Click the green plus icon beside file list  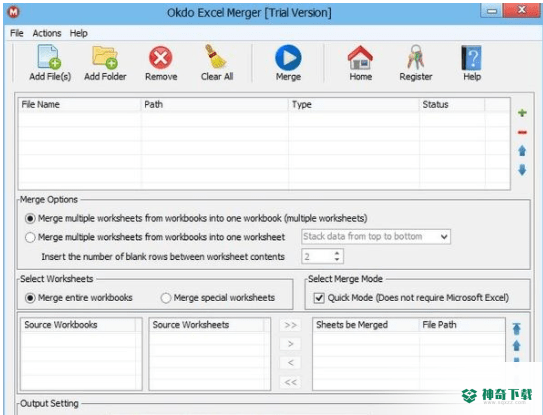tap(522, 113)
